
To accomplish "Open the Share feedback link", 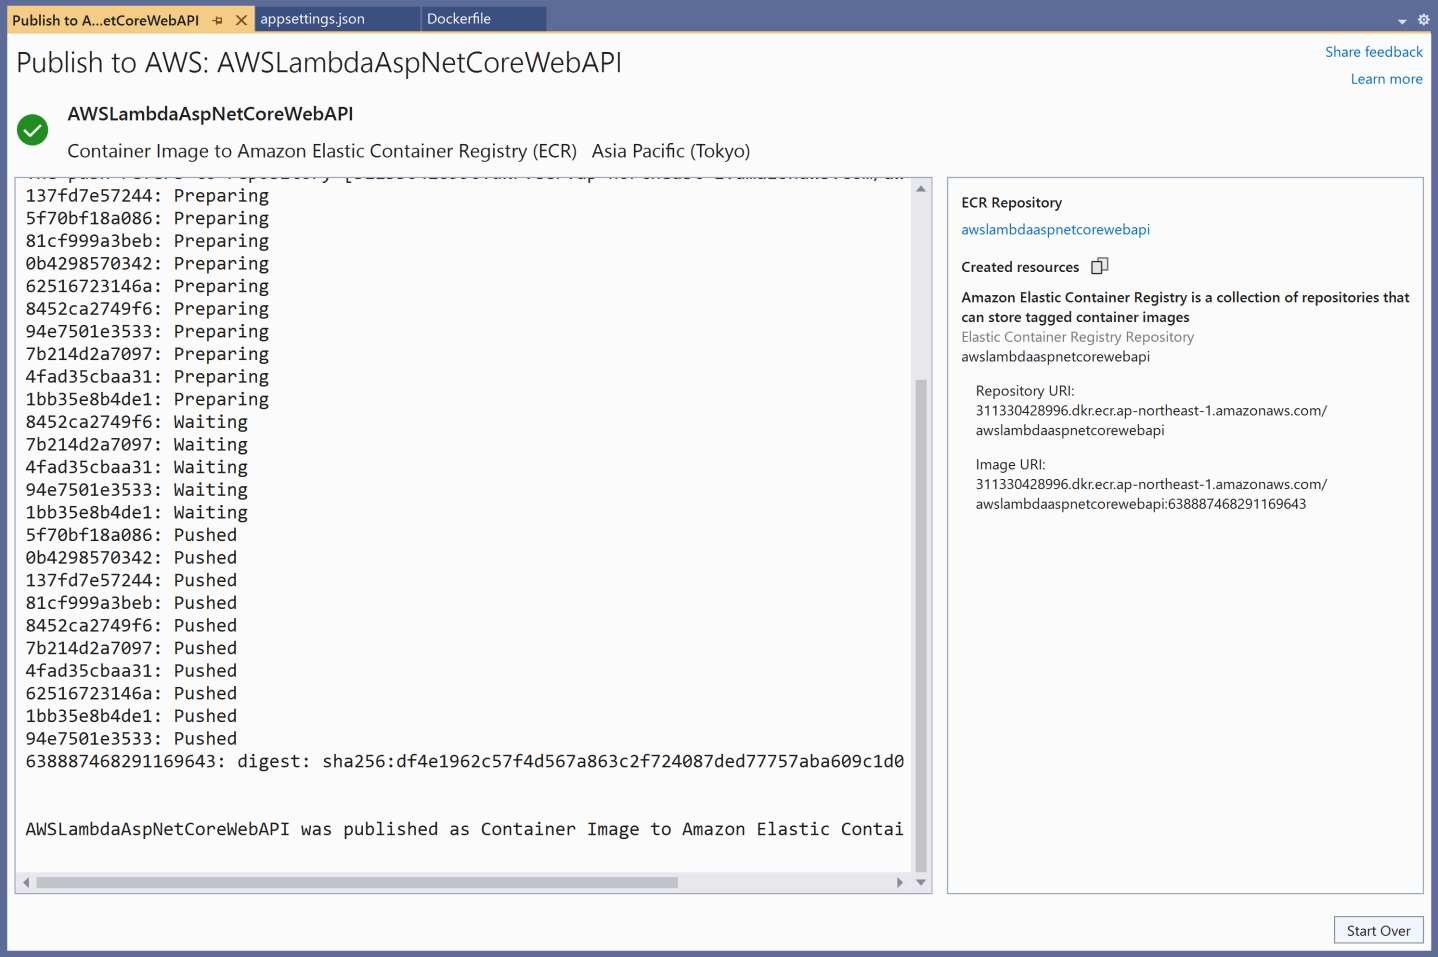I will 1373,52.
